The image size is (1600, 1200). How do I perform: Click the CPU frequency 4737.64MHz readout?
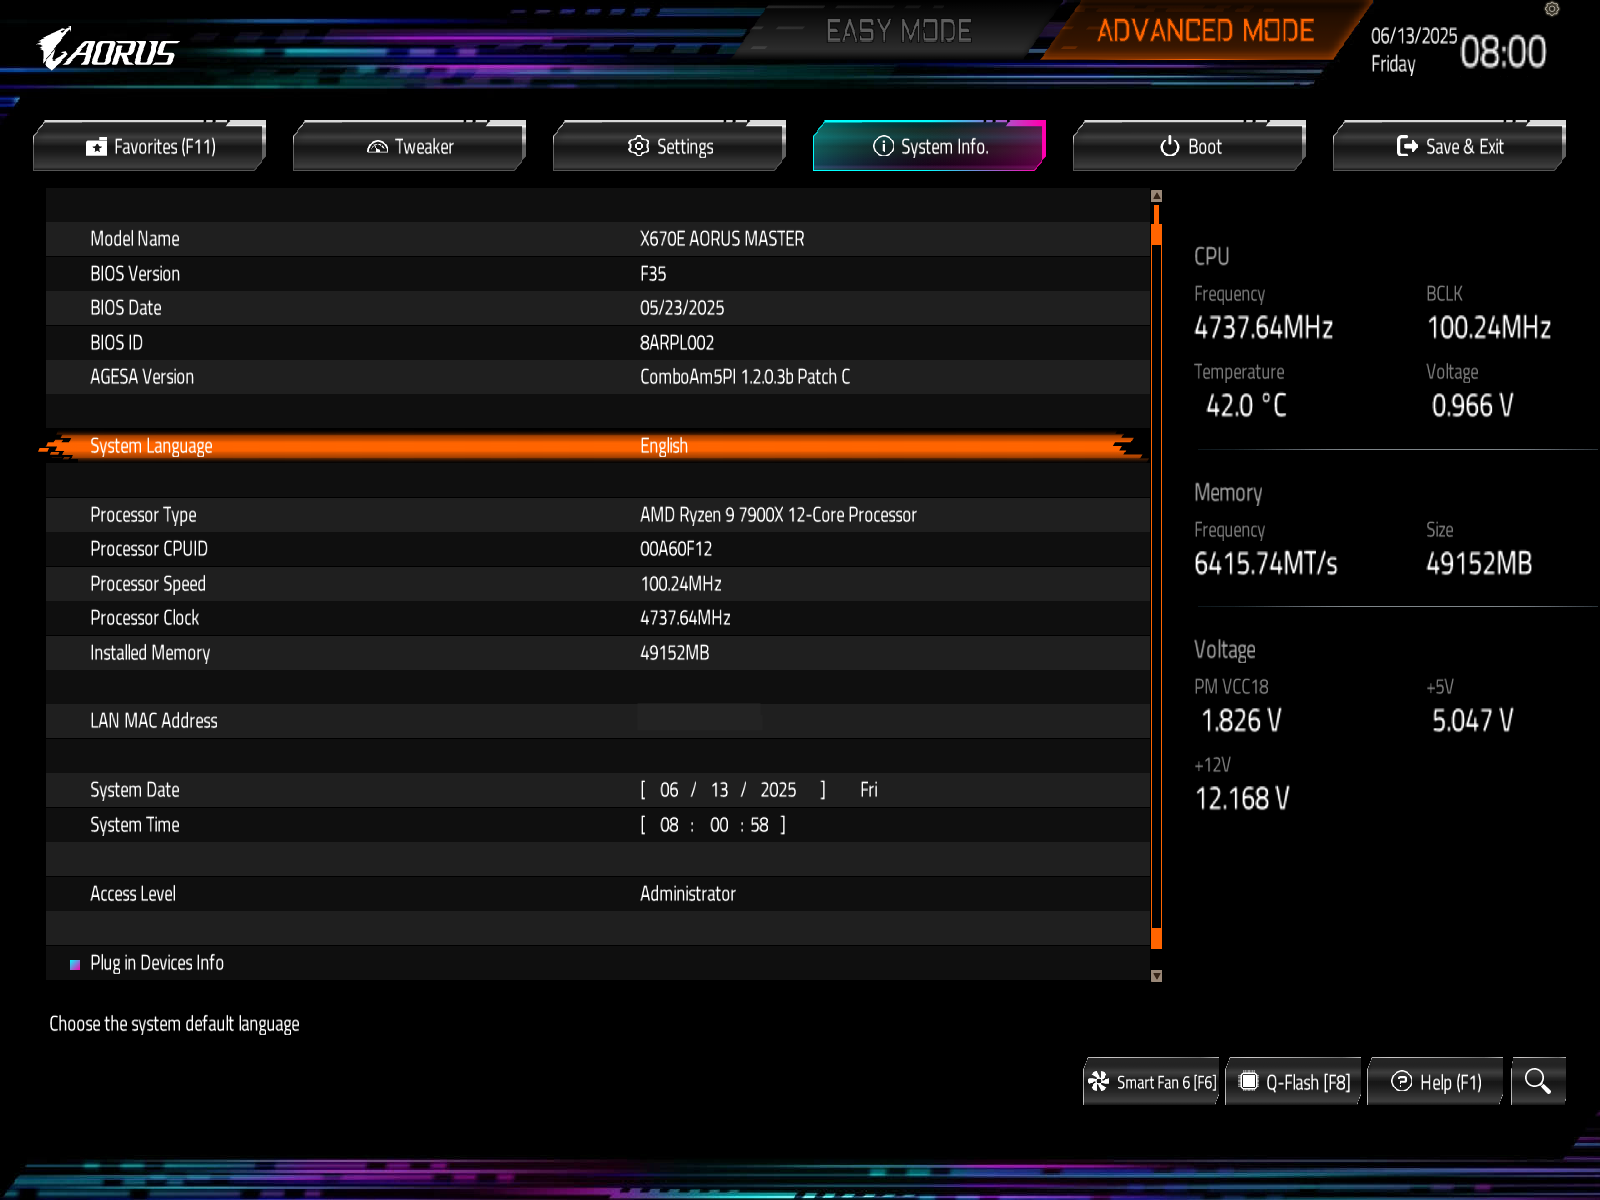1264,328
